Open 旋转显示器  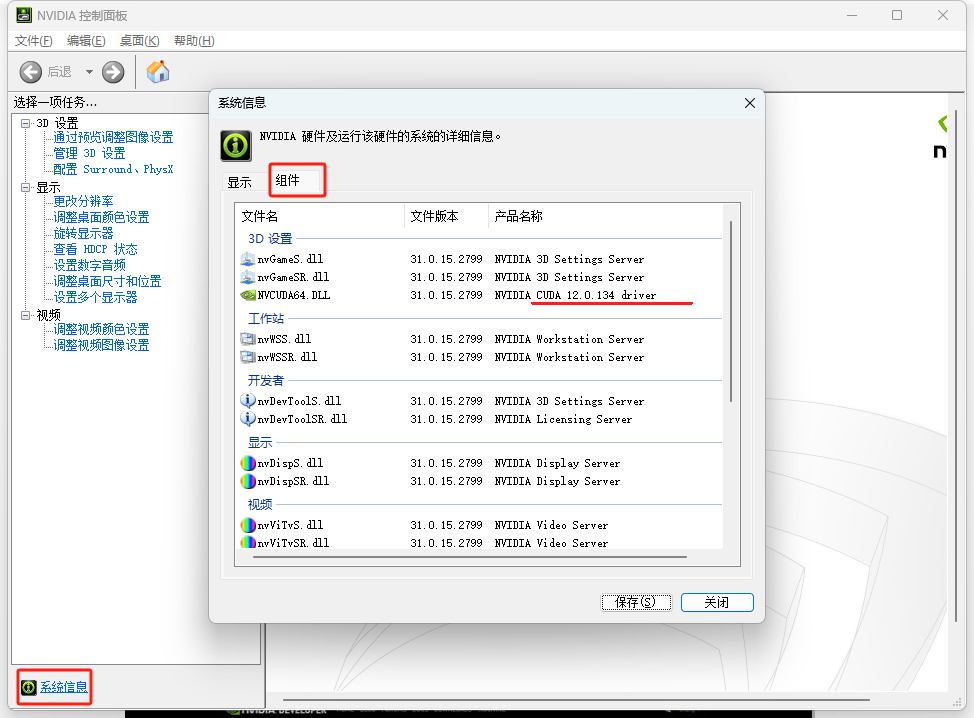coord(83,234)
